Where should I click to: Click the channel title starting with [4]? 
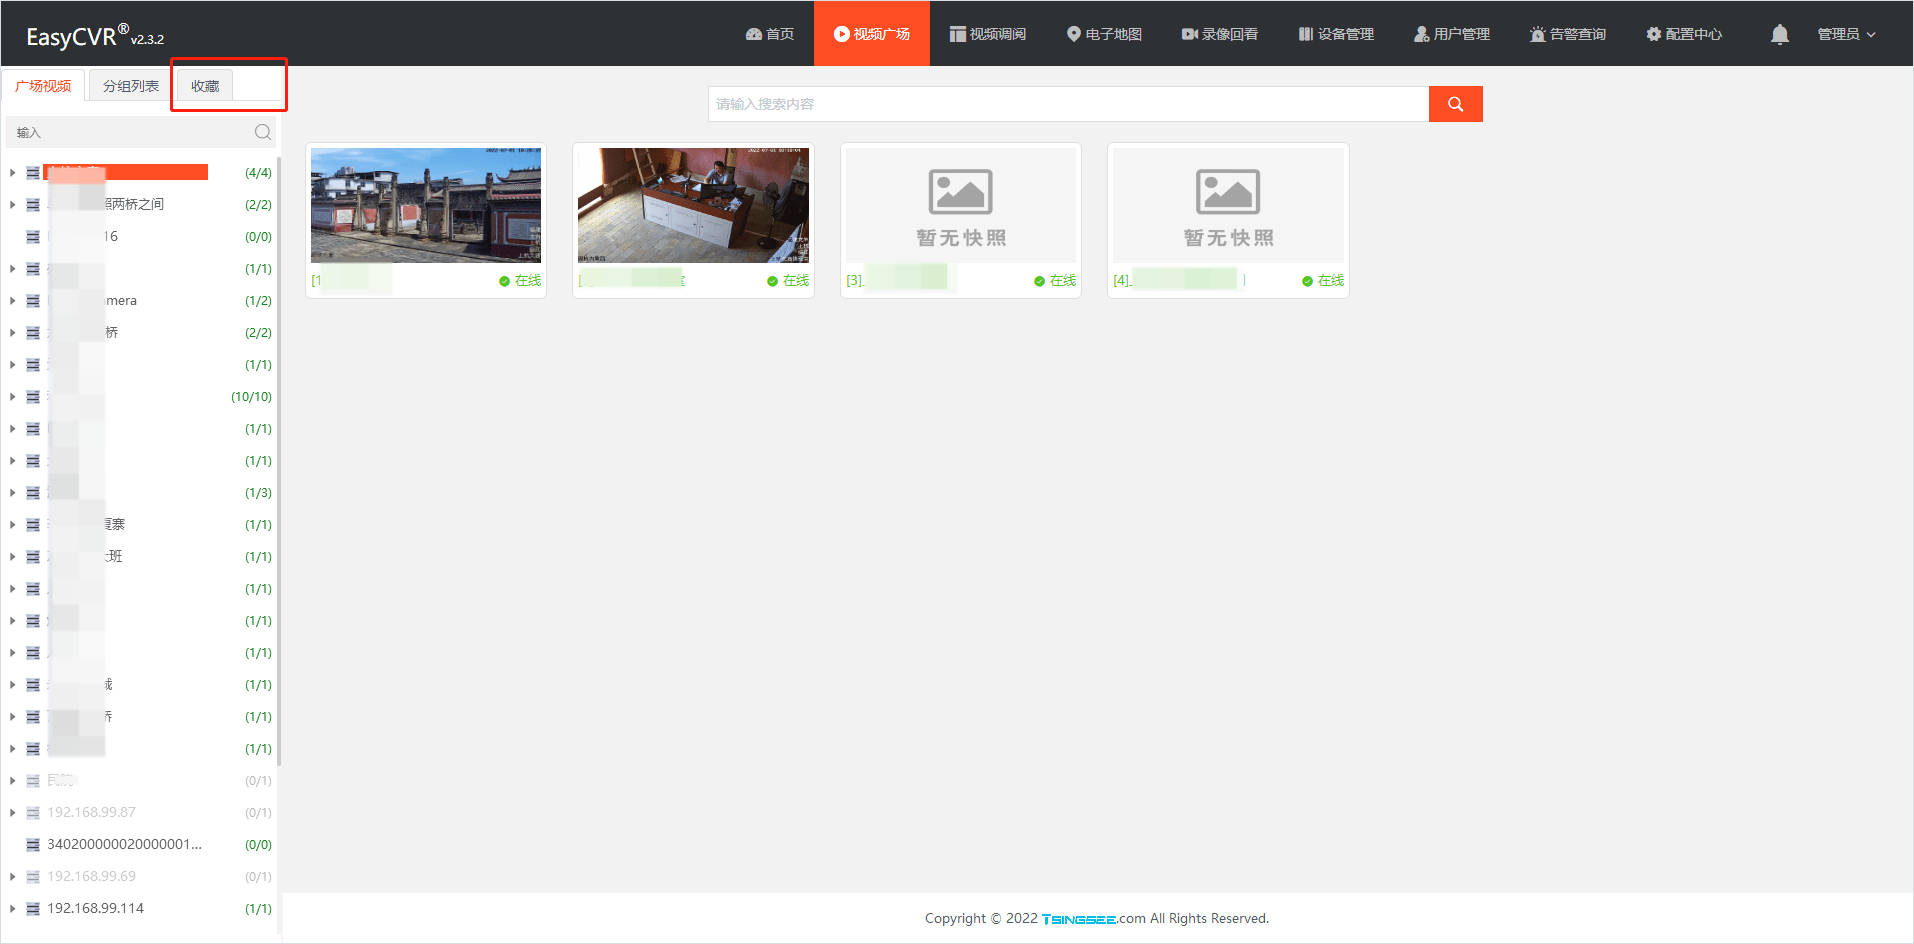point(1180,280)
